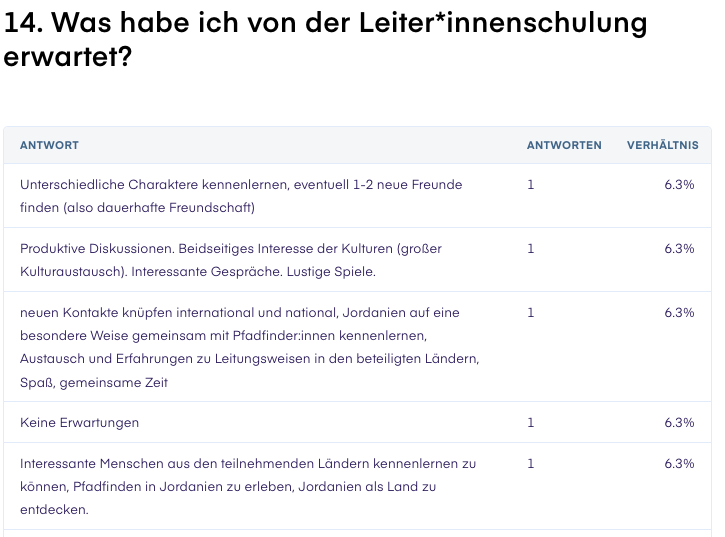Click the text 'Spaß, gemeinsame Zeit'
This screenshot has width=725, height=537.
(x=94, y=383)
